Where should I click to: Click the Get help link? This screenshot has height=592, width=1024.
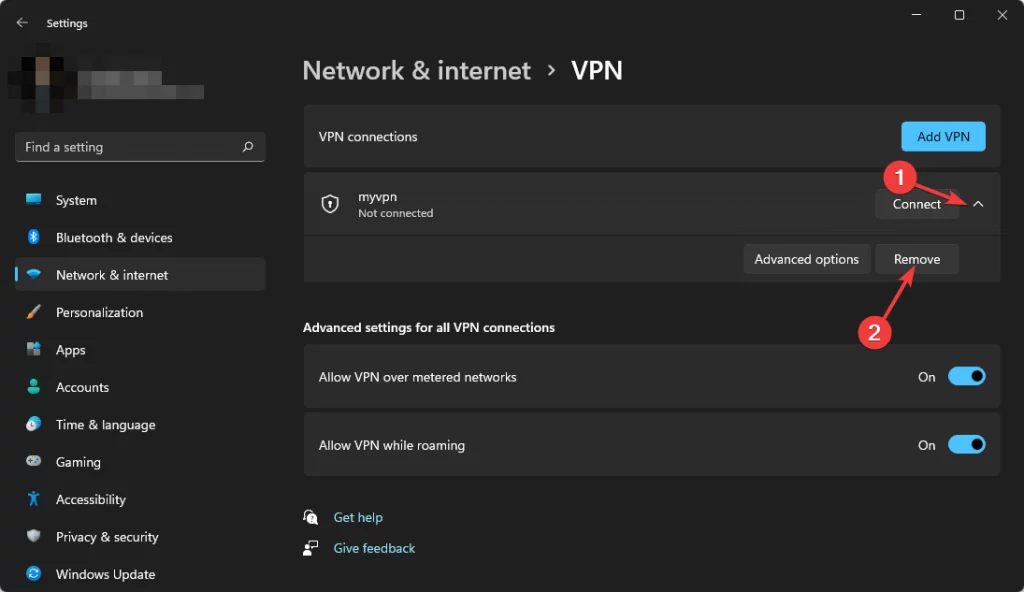[x=357, y=517]
